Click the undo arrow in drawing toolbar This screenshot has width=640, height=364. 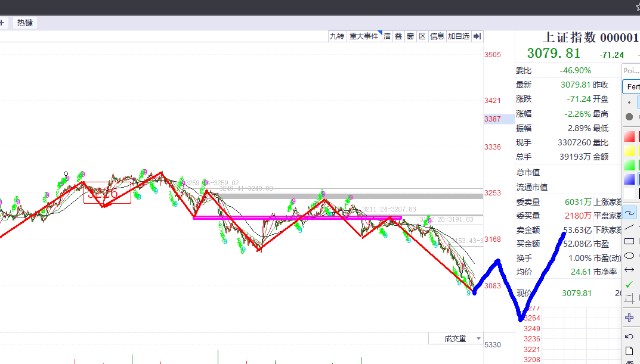(x=629, y=337)
